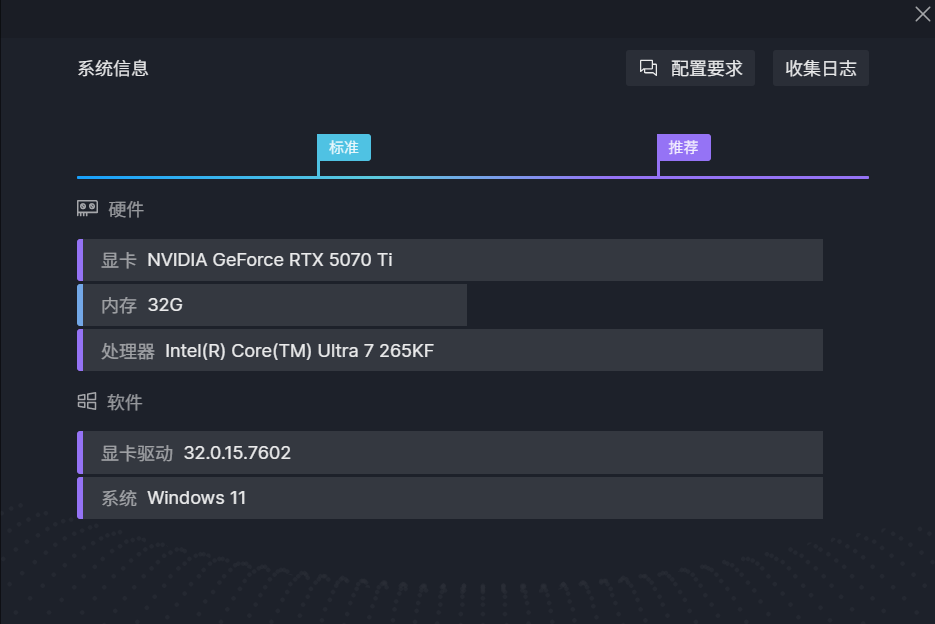Viewport: 935px width, 624px height.
Task: Open 配置要求 configuration requirements
Action: [x=690, y=68]
